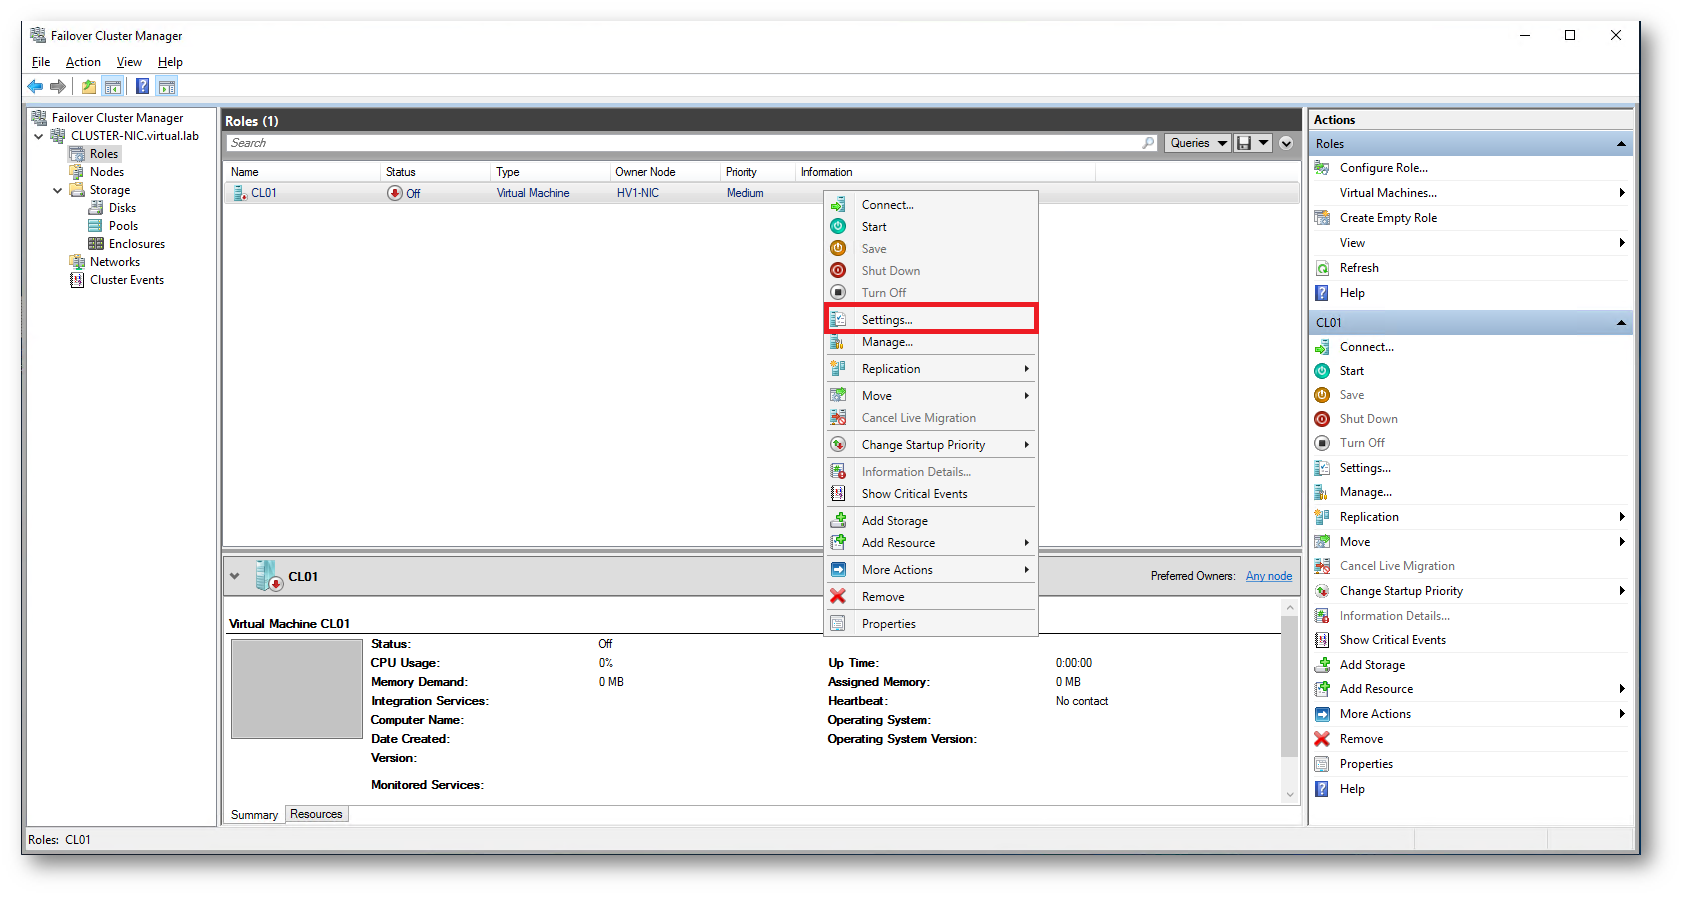The image size is (1683, 897).
Task: Collapse the CLUSTER-NIC.virtual.lab tree node
Action: click(39, 136)
